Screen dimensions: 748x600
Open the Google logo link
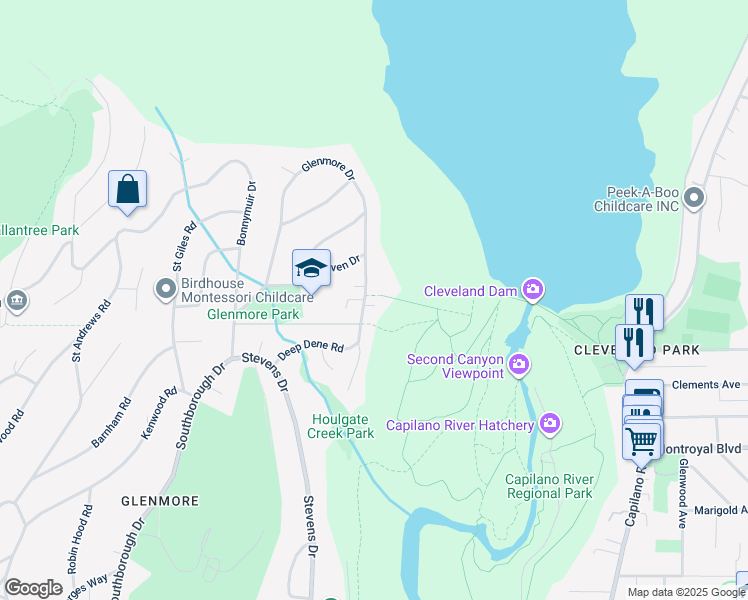pyautogui.click(x=34, y=588)
